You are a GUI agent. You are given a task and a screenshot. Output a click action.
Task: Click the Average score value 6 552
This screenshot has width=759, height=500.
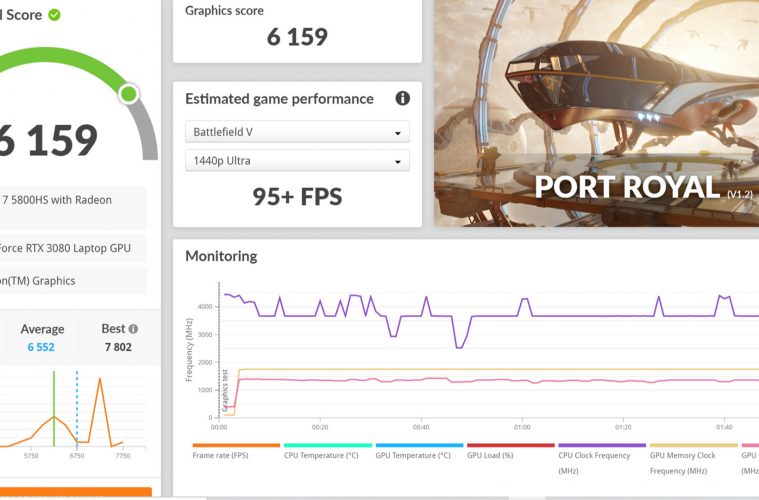click(41, 347)
